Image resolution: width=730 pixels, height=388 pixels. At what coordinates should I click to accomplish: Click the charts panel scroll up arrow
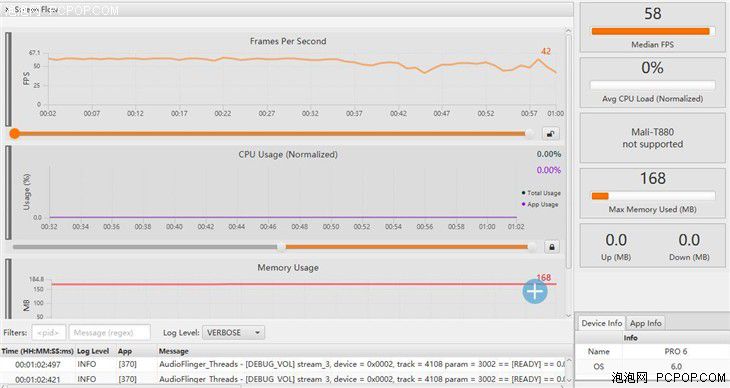pyautogui.click(x=568, y=31)
